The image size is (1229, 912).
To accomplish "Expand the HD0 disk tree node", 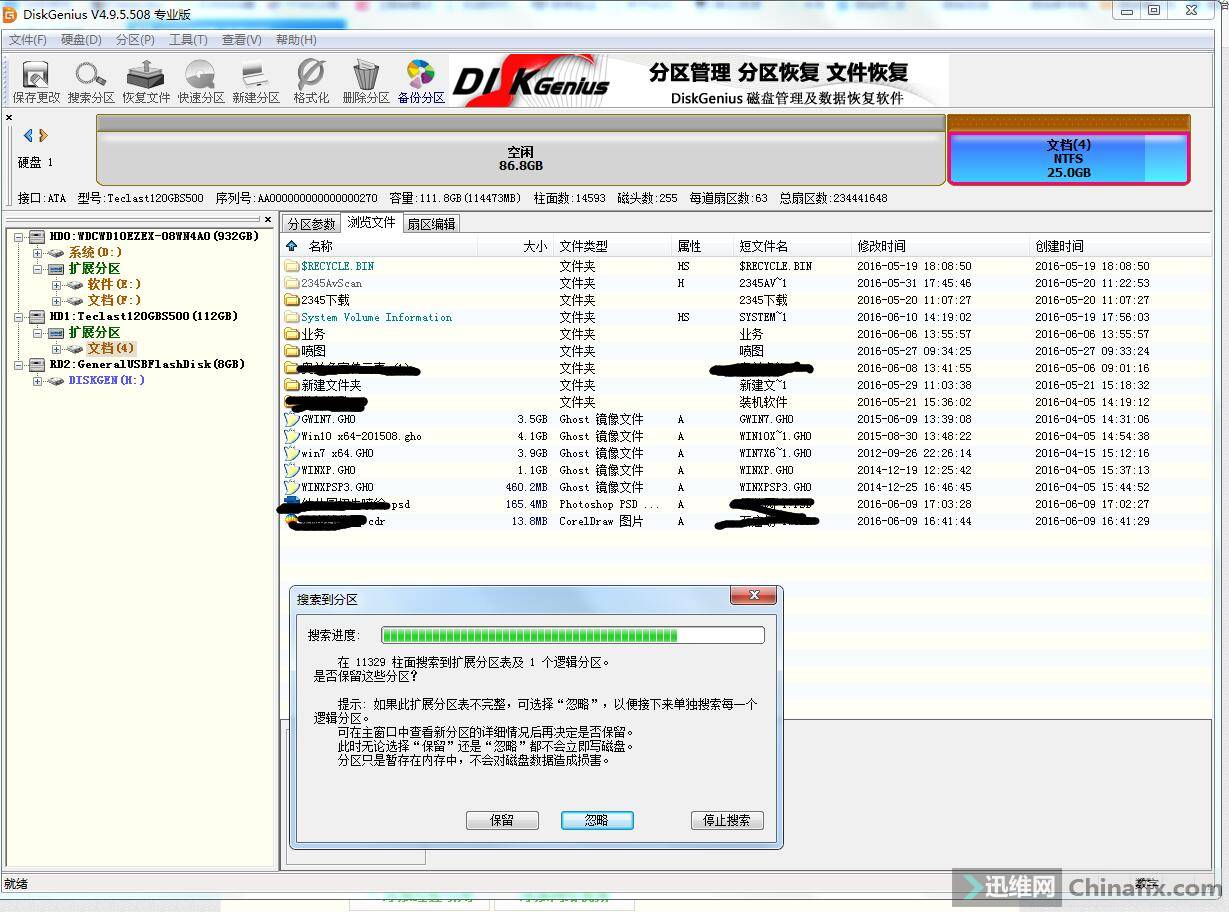I will click(20, 236).
